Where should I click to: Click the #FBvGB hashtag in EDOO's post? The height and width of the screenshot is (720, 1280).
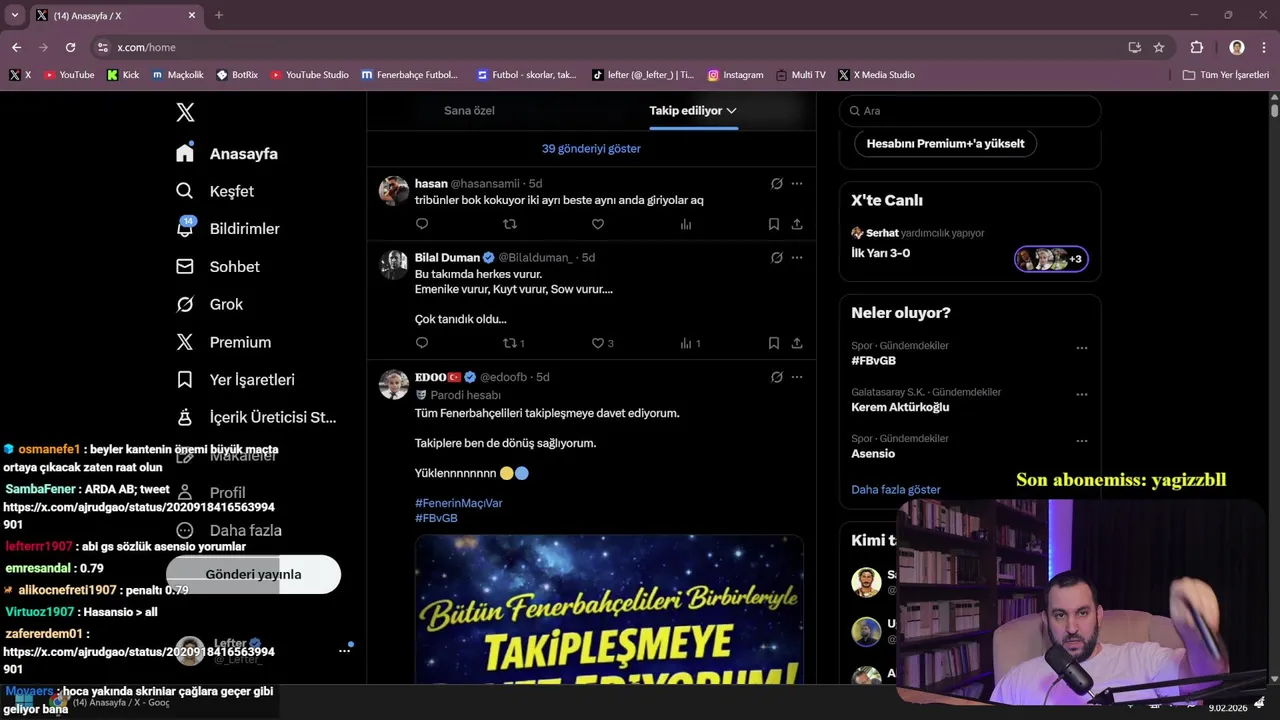pyautogui.click(x=436, y=518)
